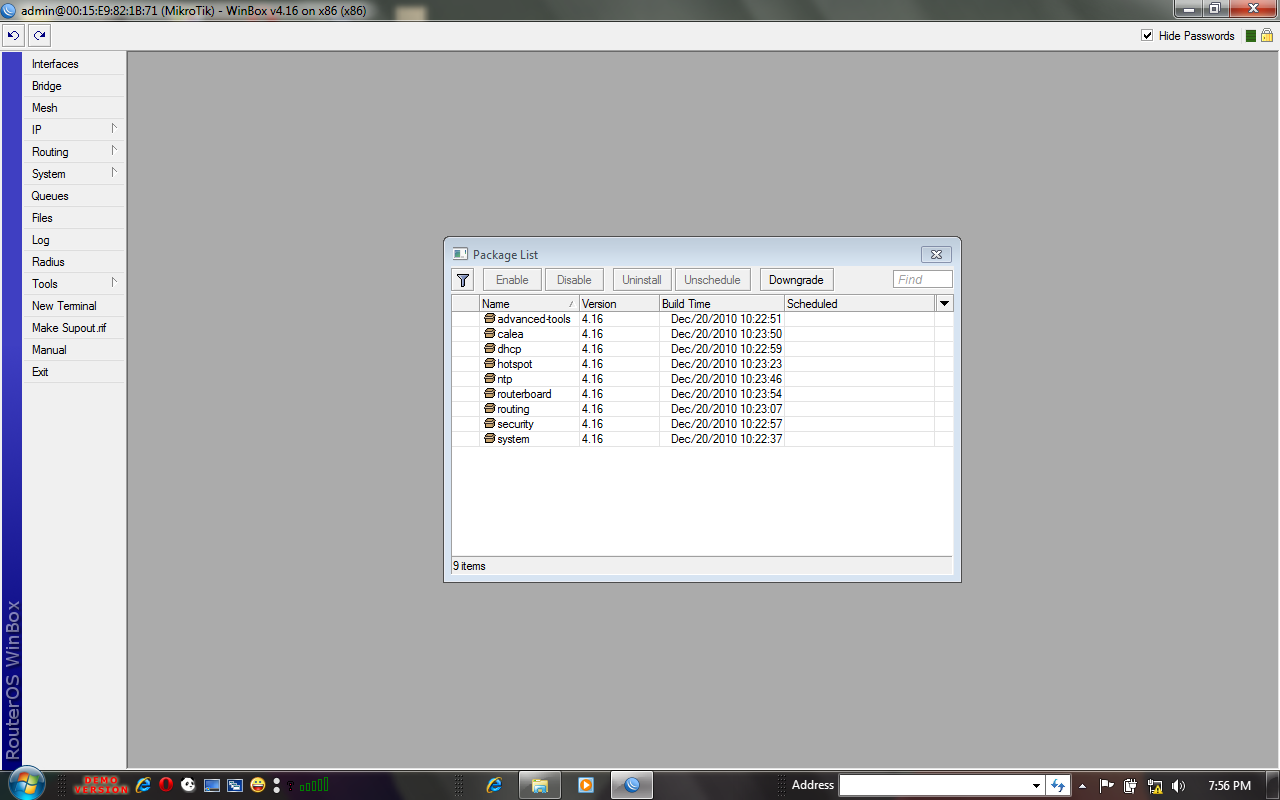Open the Files menu
The height and width of the screenshot is (800, 1280).
(74, 218)
